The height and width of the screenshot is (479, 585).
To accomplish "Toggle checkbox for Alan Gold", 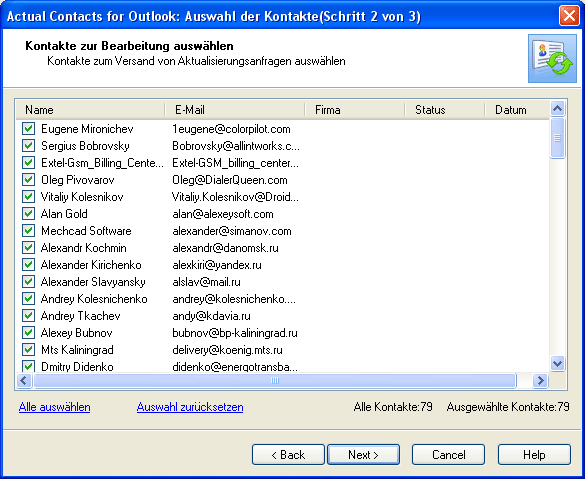I will (28, 213).
